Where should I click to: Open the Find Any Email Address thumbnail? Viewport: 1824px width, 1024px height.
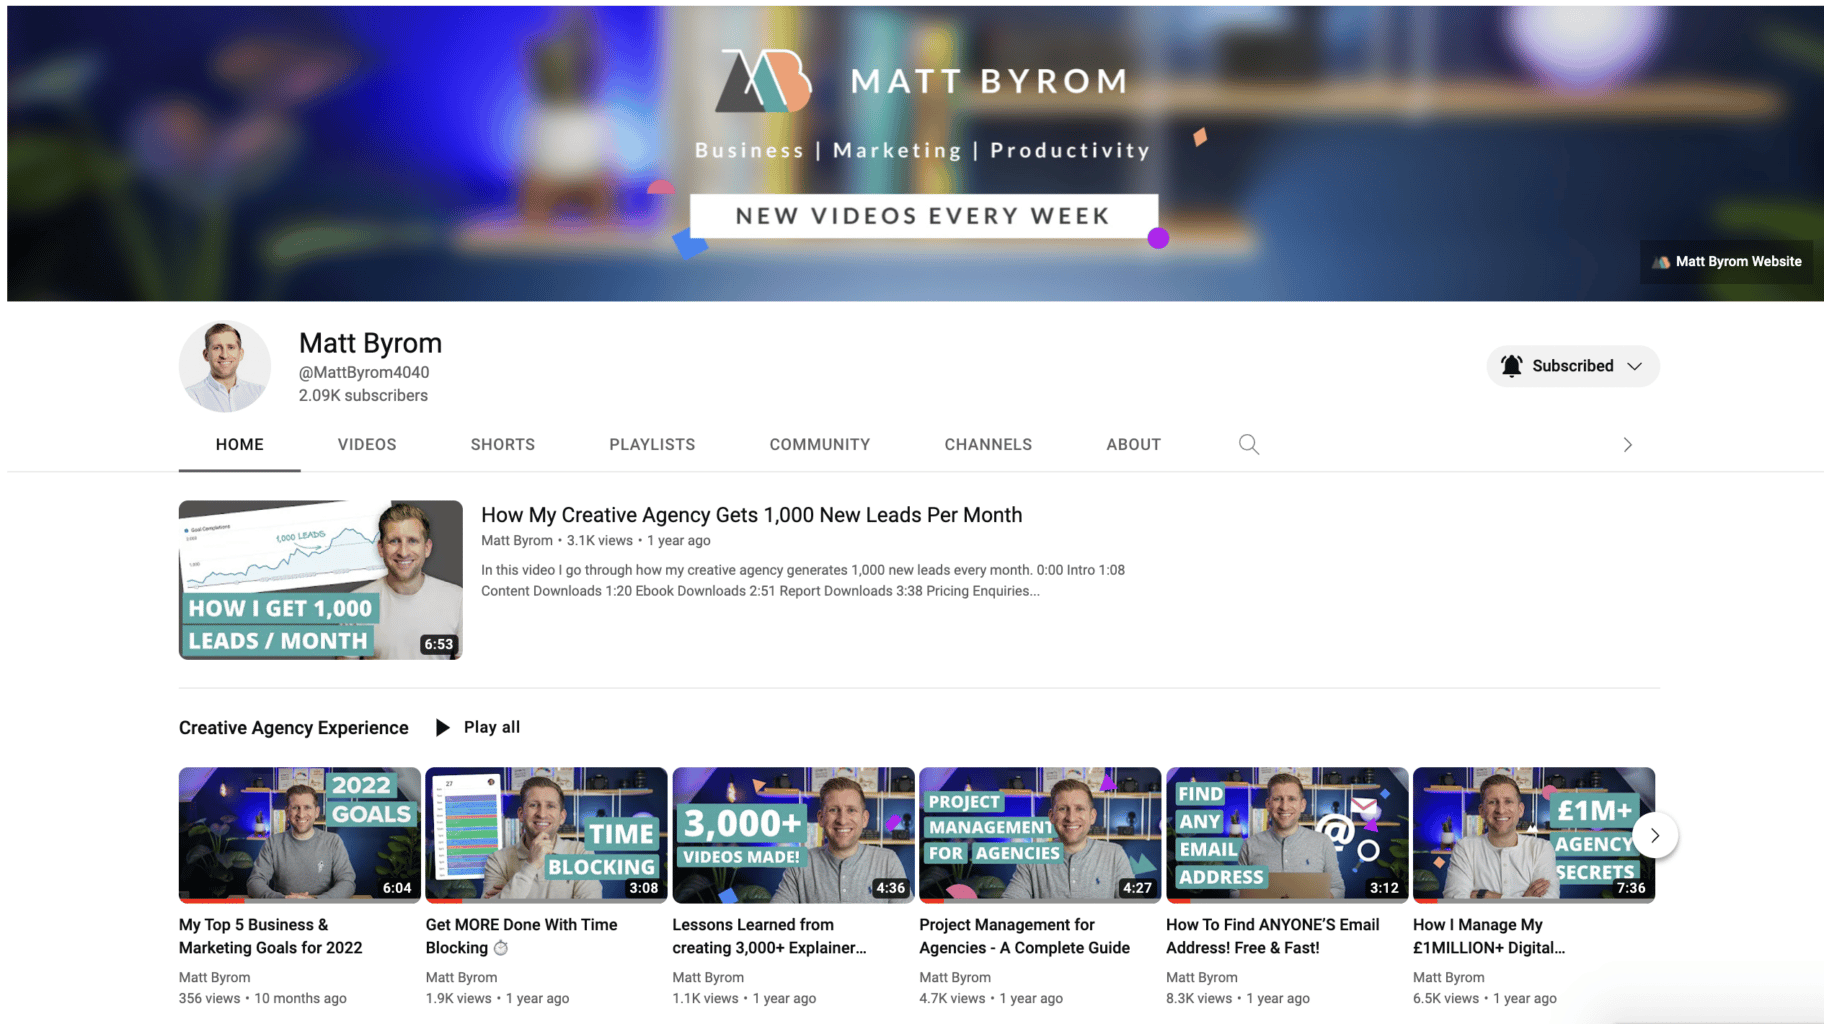coord(1287,835)
